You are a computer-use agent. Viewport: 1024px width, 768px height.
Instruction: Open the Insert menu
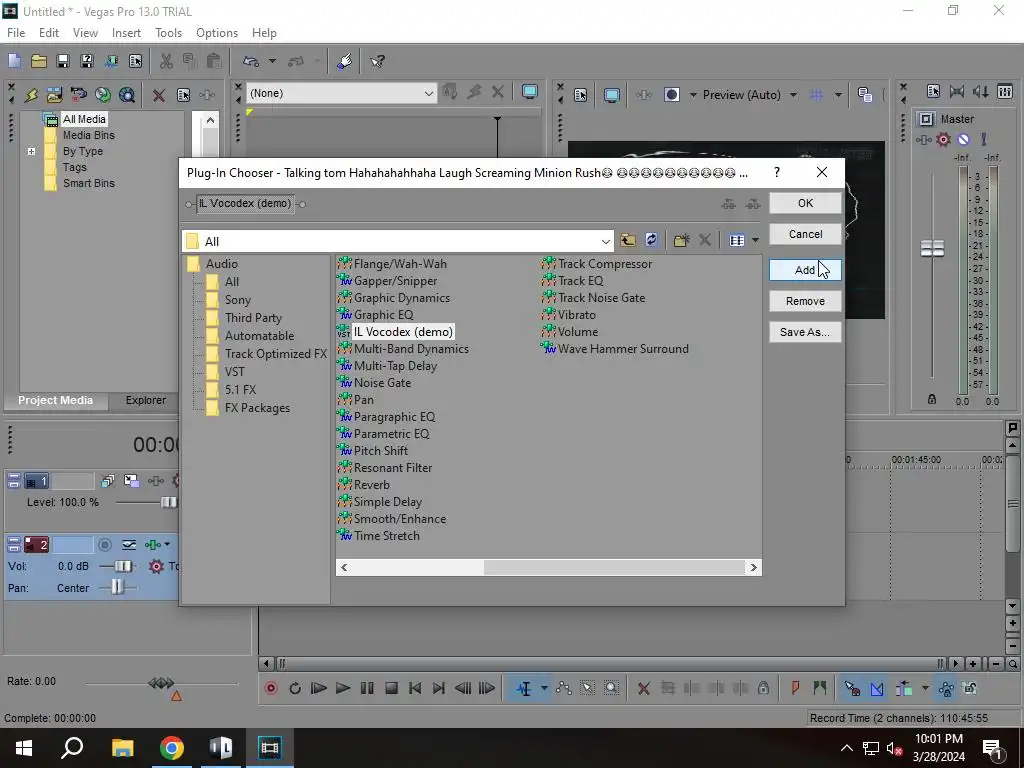click(126, 33)
